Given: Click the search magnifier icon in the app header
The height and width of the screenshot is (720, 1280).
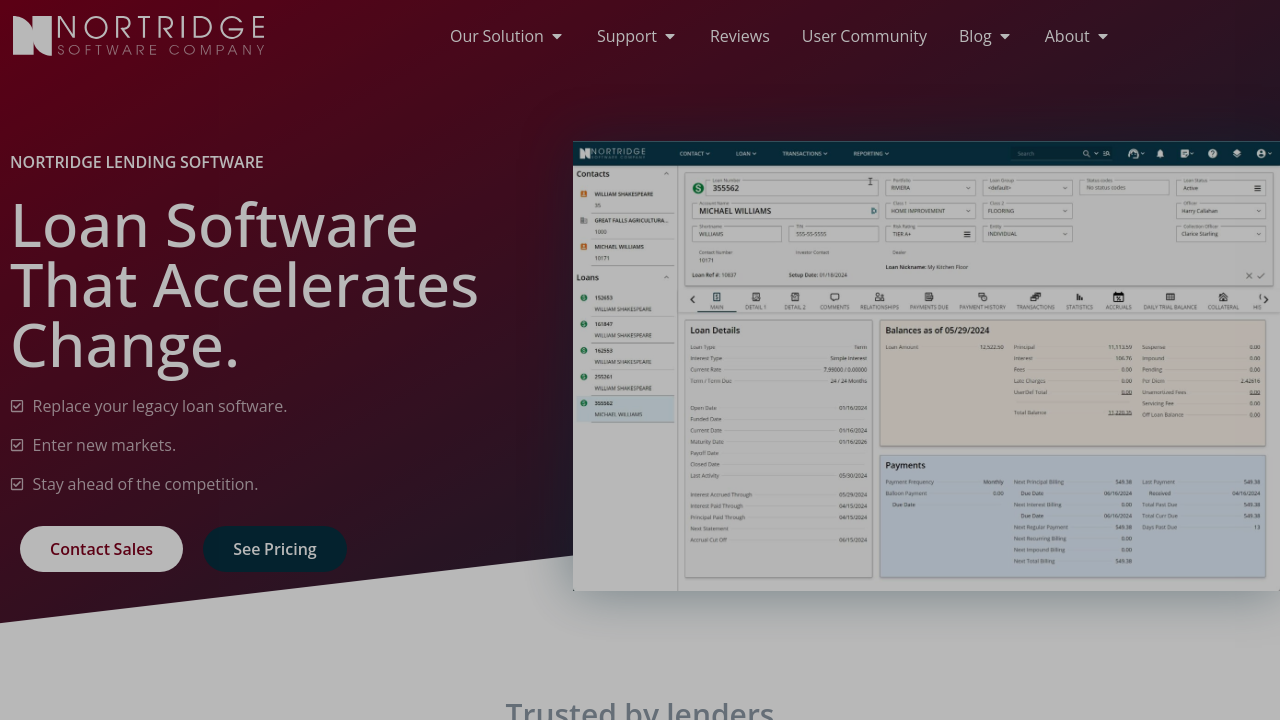Looking at the screenshot, I should pyautogui.click(x=1086, y=154).
